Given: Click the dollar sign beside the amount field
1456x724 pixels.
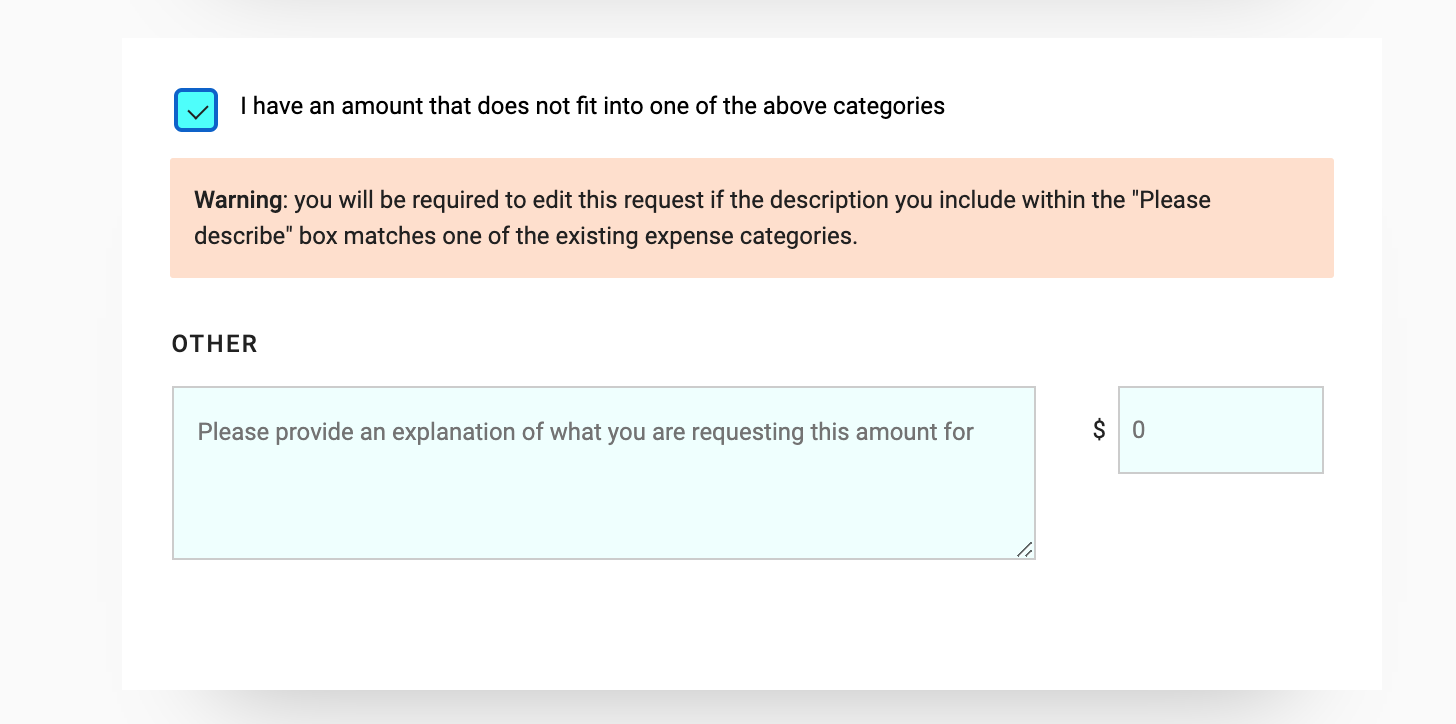Looking at the screenshot, I should (x=1099, y=430).
